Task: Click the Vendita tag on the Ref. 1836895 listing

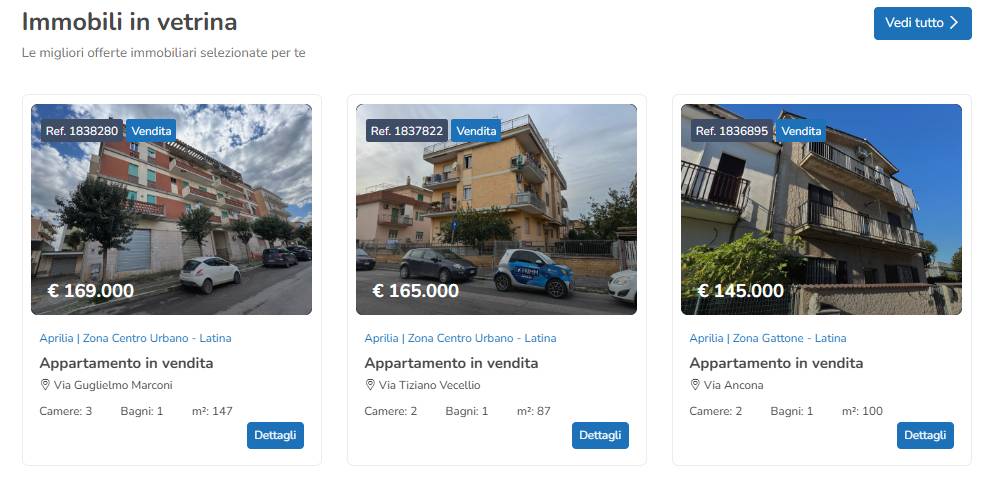Action: (x=801, y=131)
